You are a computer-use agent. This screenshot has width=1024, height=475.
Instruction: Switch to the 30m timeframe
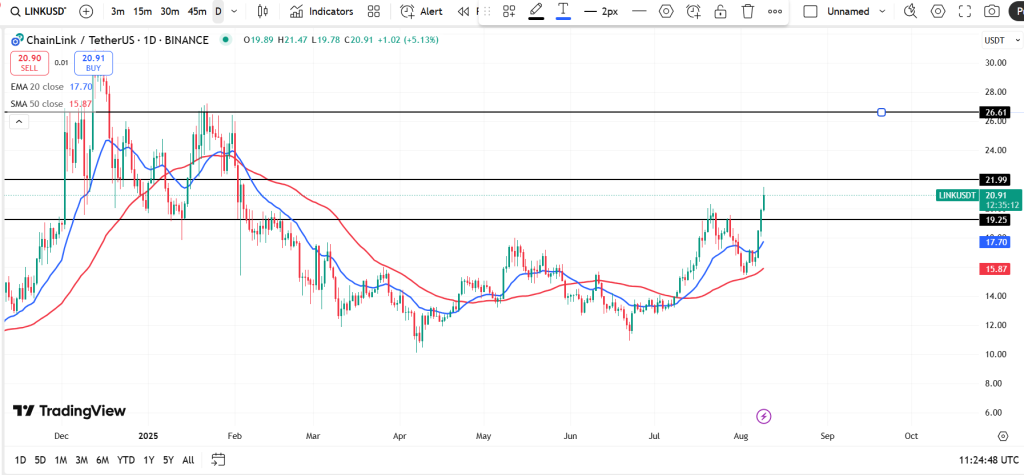click(x=170, y=11)
